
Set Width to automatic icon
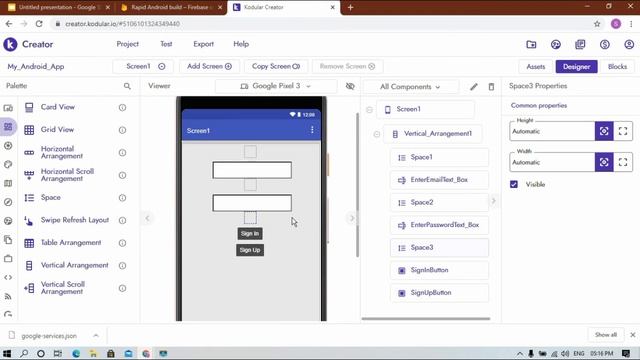point(604,162)
